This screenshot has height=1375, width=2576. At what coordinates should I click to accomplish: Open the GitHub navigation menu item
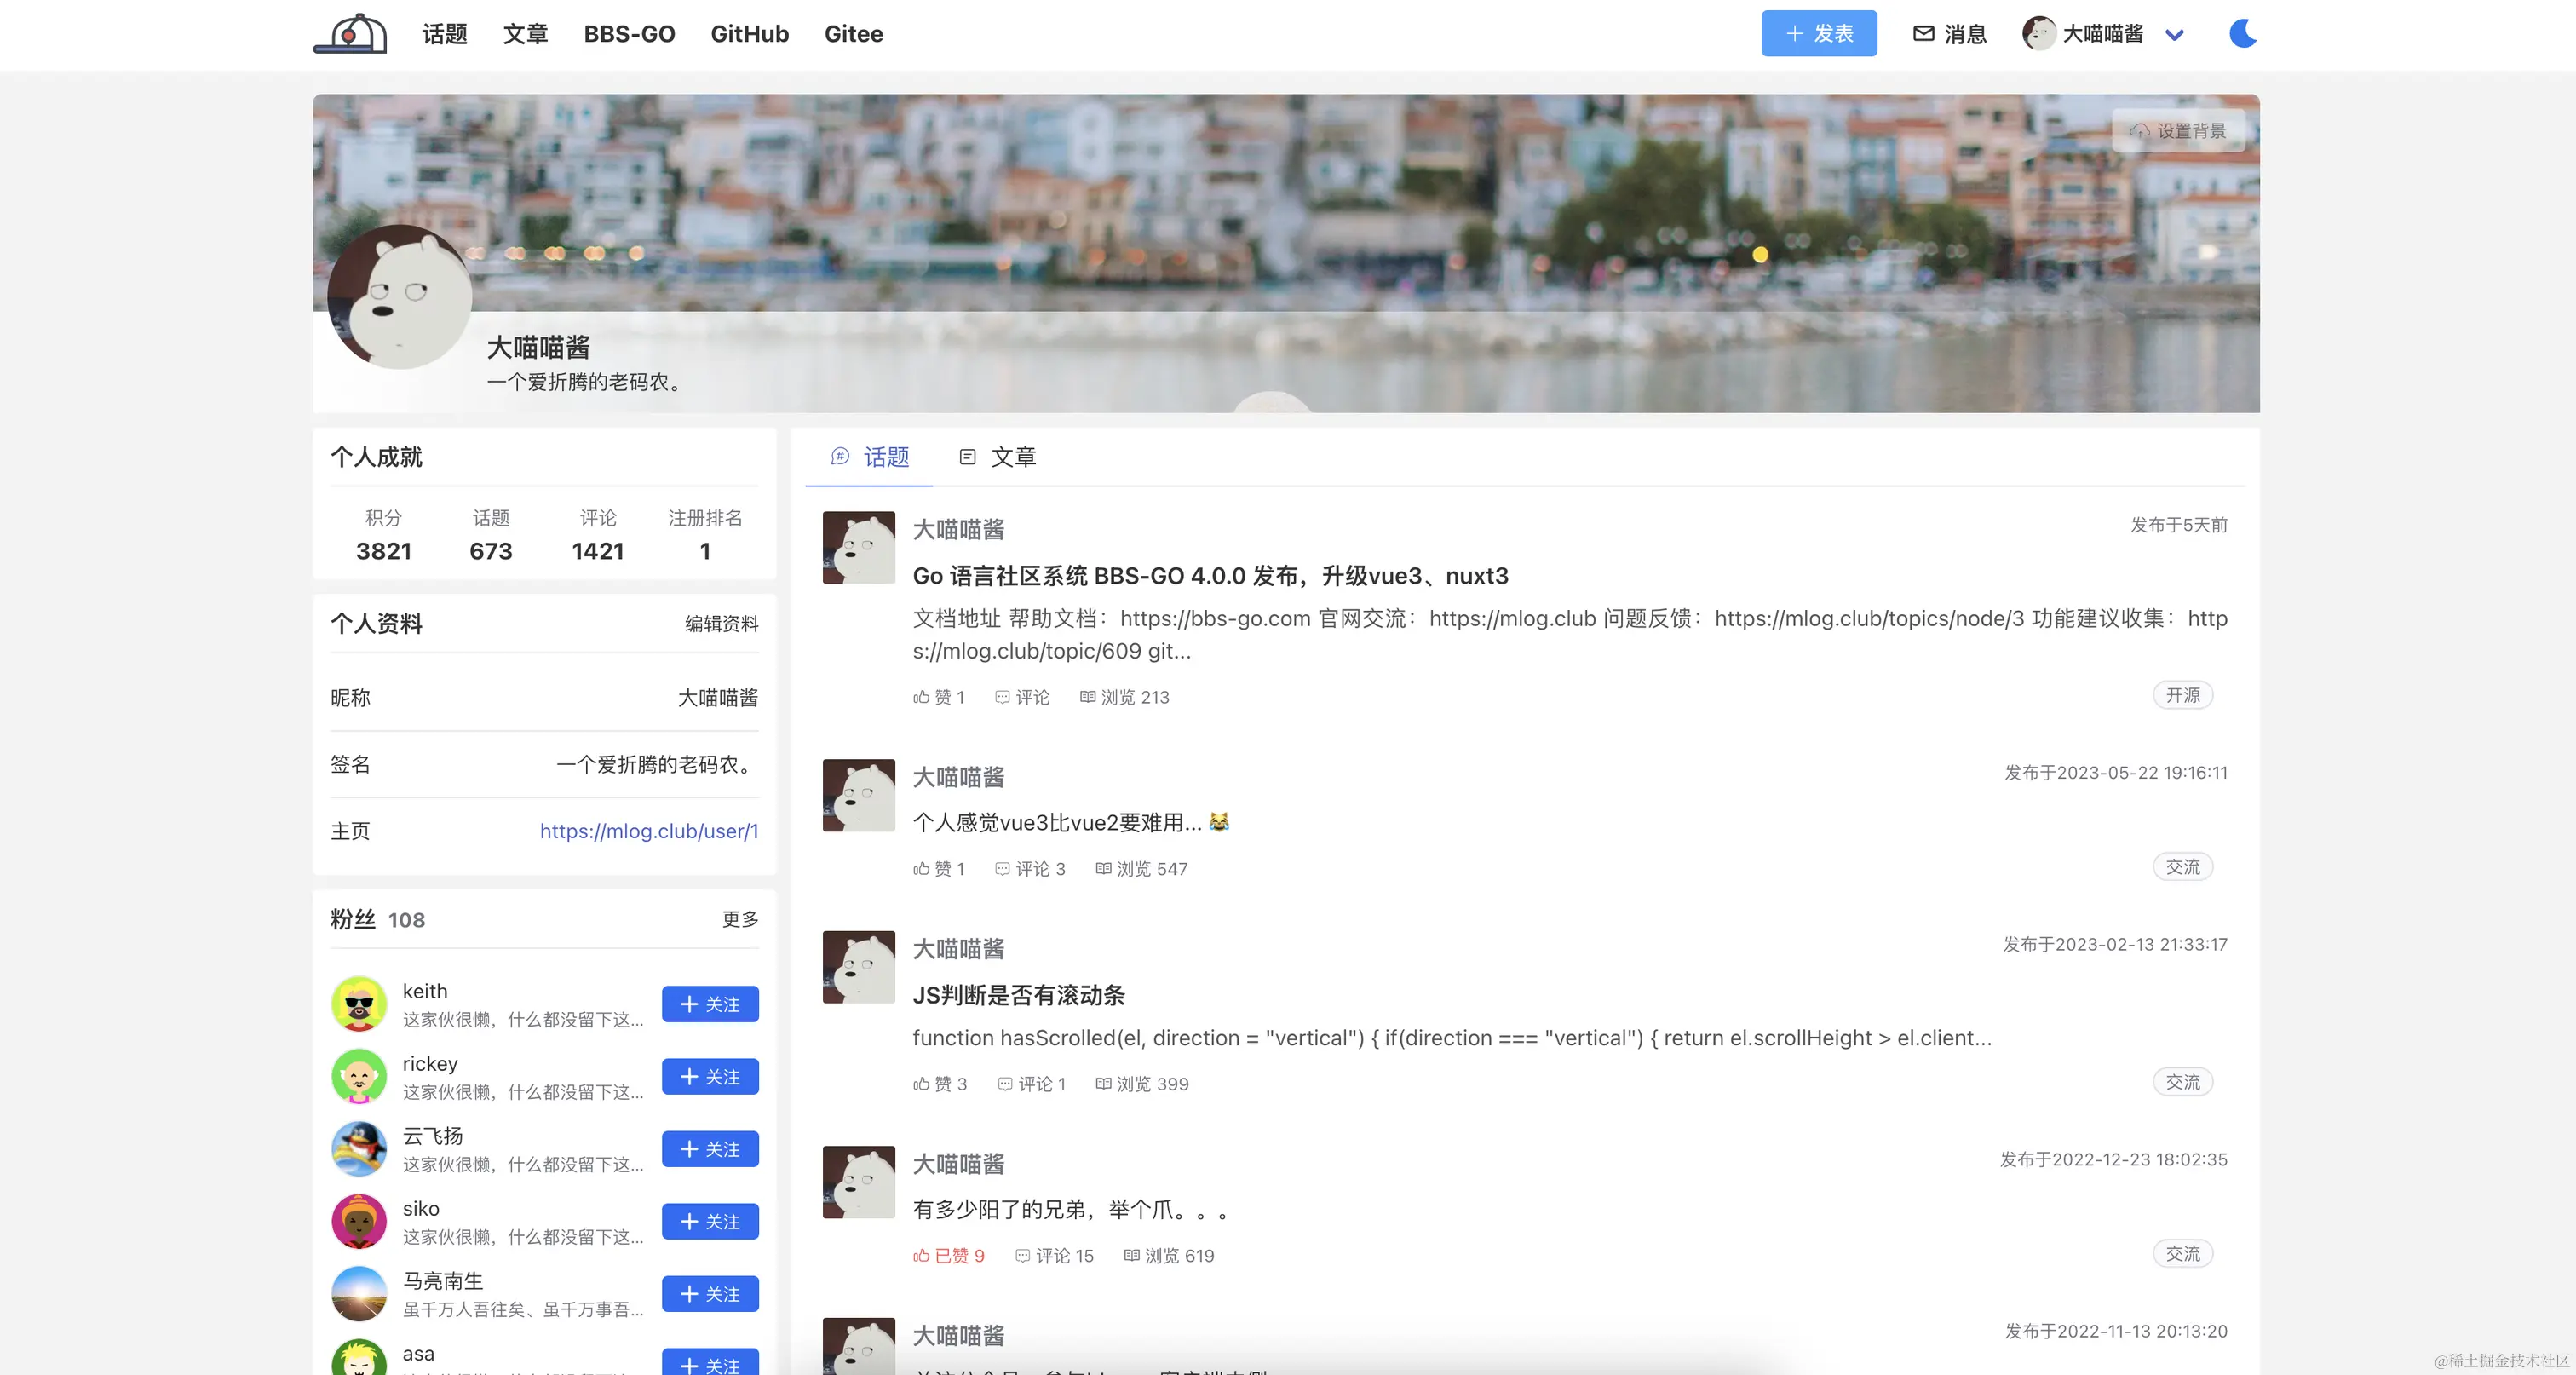point(749,34)
